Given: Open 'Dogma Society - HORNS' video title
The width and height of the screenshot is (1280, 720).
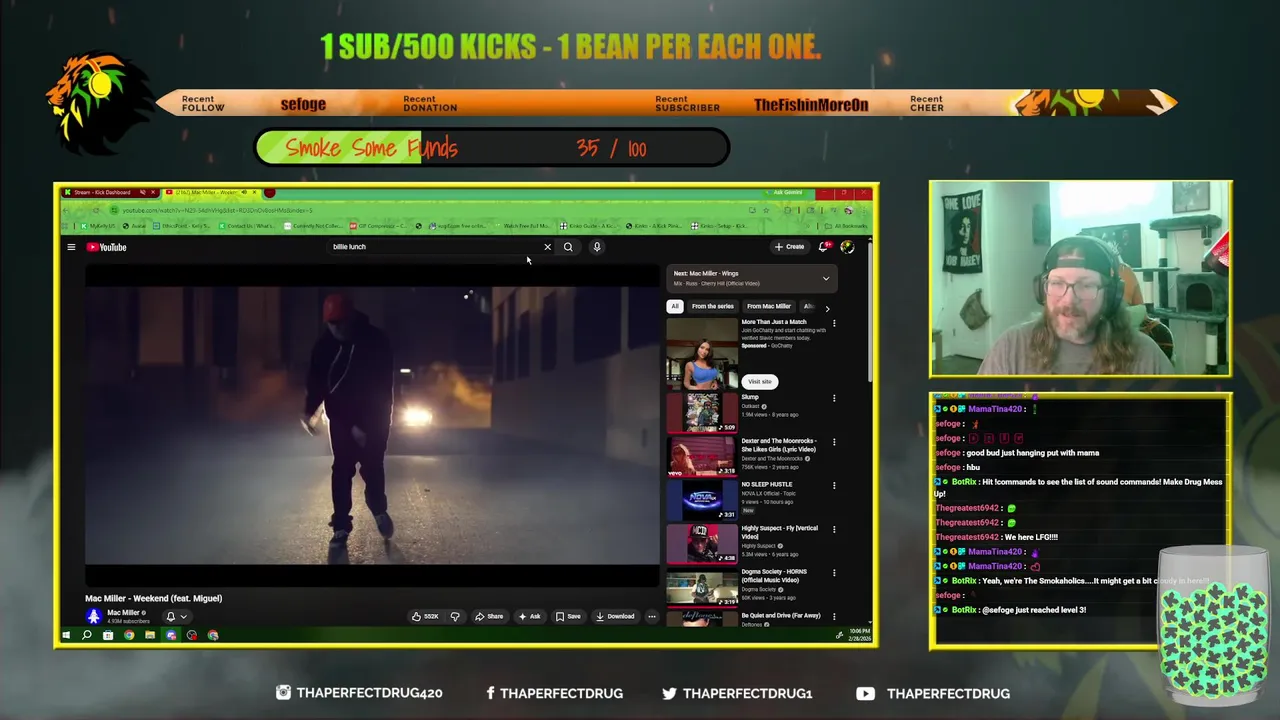Looking at the screenshot, I should click(x=774, y=576).
